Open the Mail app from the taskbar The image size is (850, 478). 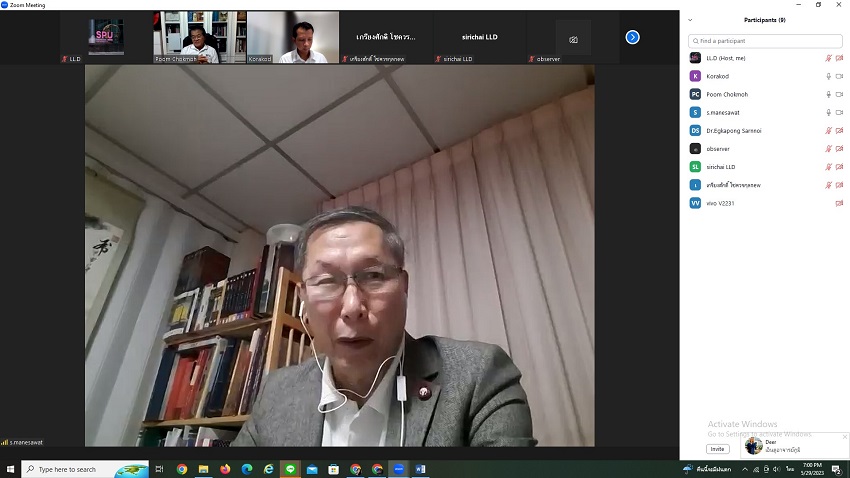[312, 469]
